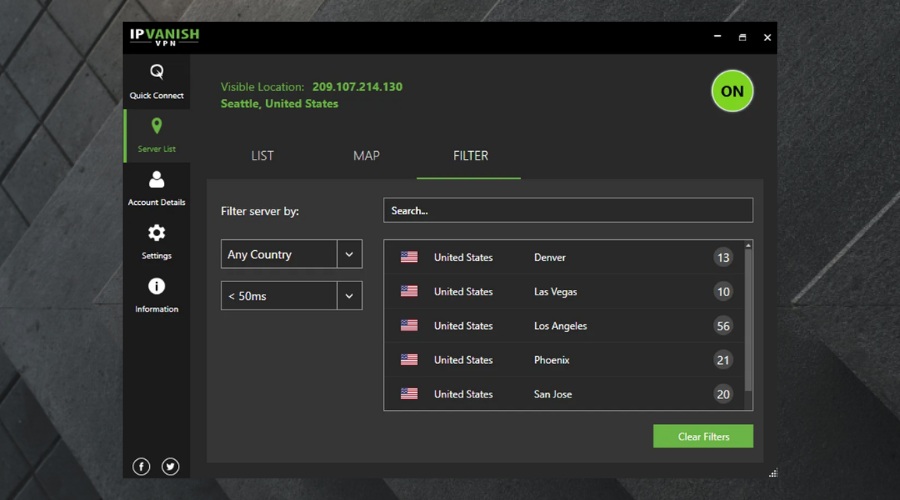
Task: Click the flag icon for San Jose
Action: pyautogui.click(x=409, y=394)
